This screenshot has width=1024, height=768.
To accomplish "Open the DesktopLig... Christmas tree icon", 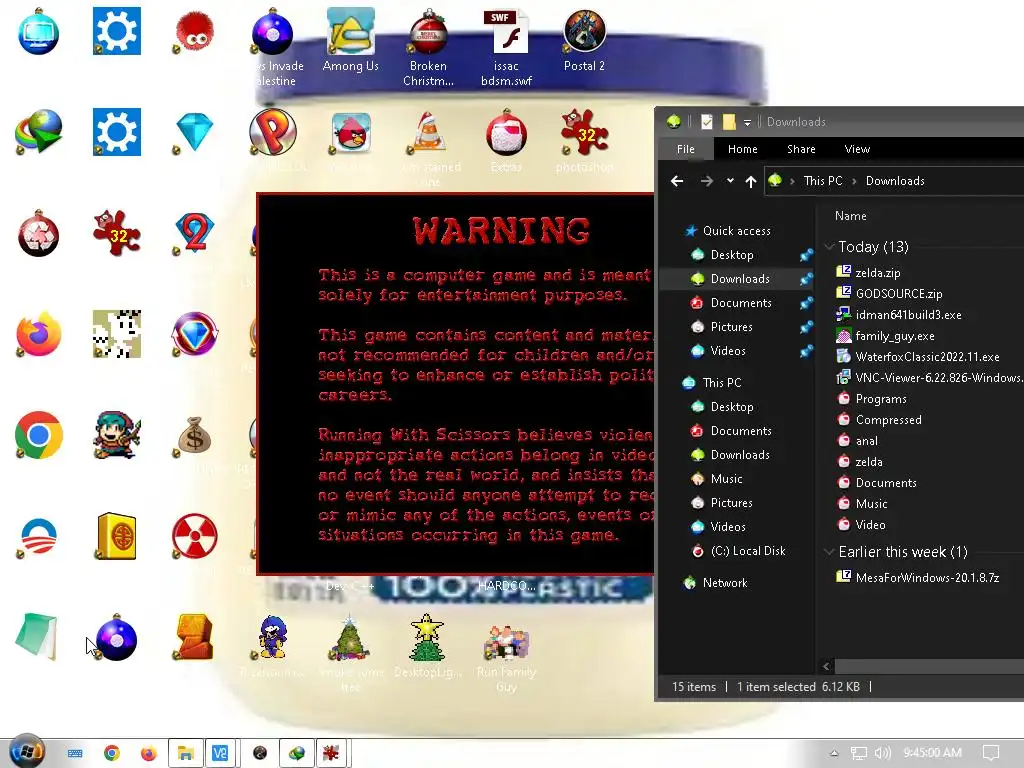I will click(428, 647).
